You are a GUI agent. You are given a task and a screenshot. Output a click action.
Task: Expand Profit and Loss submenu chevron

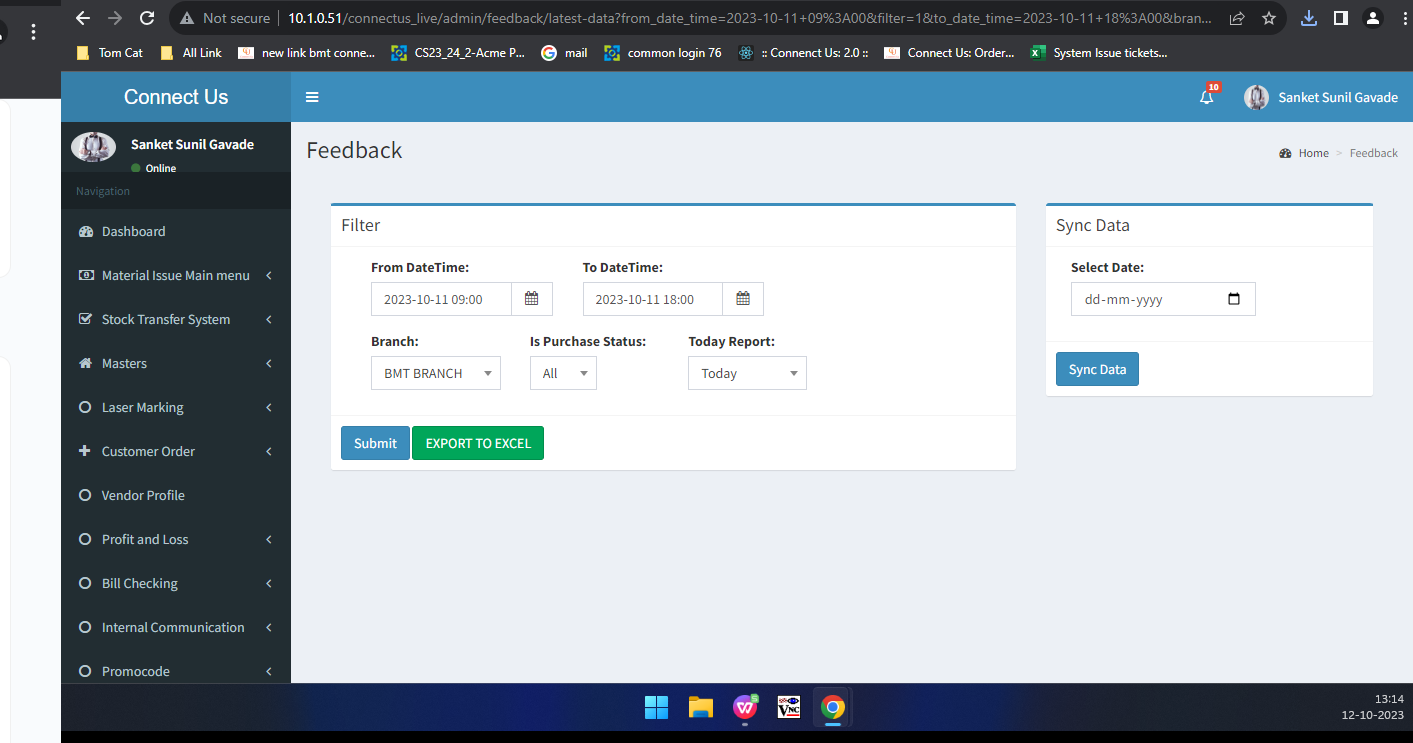[x=268, y=539]
